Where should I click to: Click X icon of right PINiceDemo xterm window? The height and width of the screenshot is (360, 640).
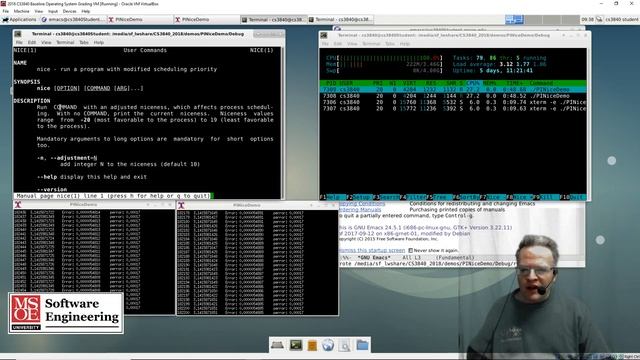coord(181,205)
